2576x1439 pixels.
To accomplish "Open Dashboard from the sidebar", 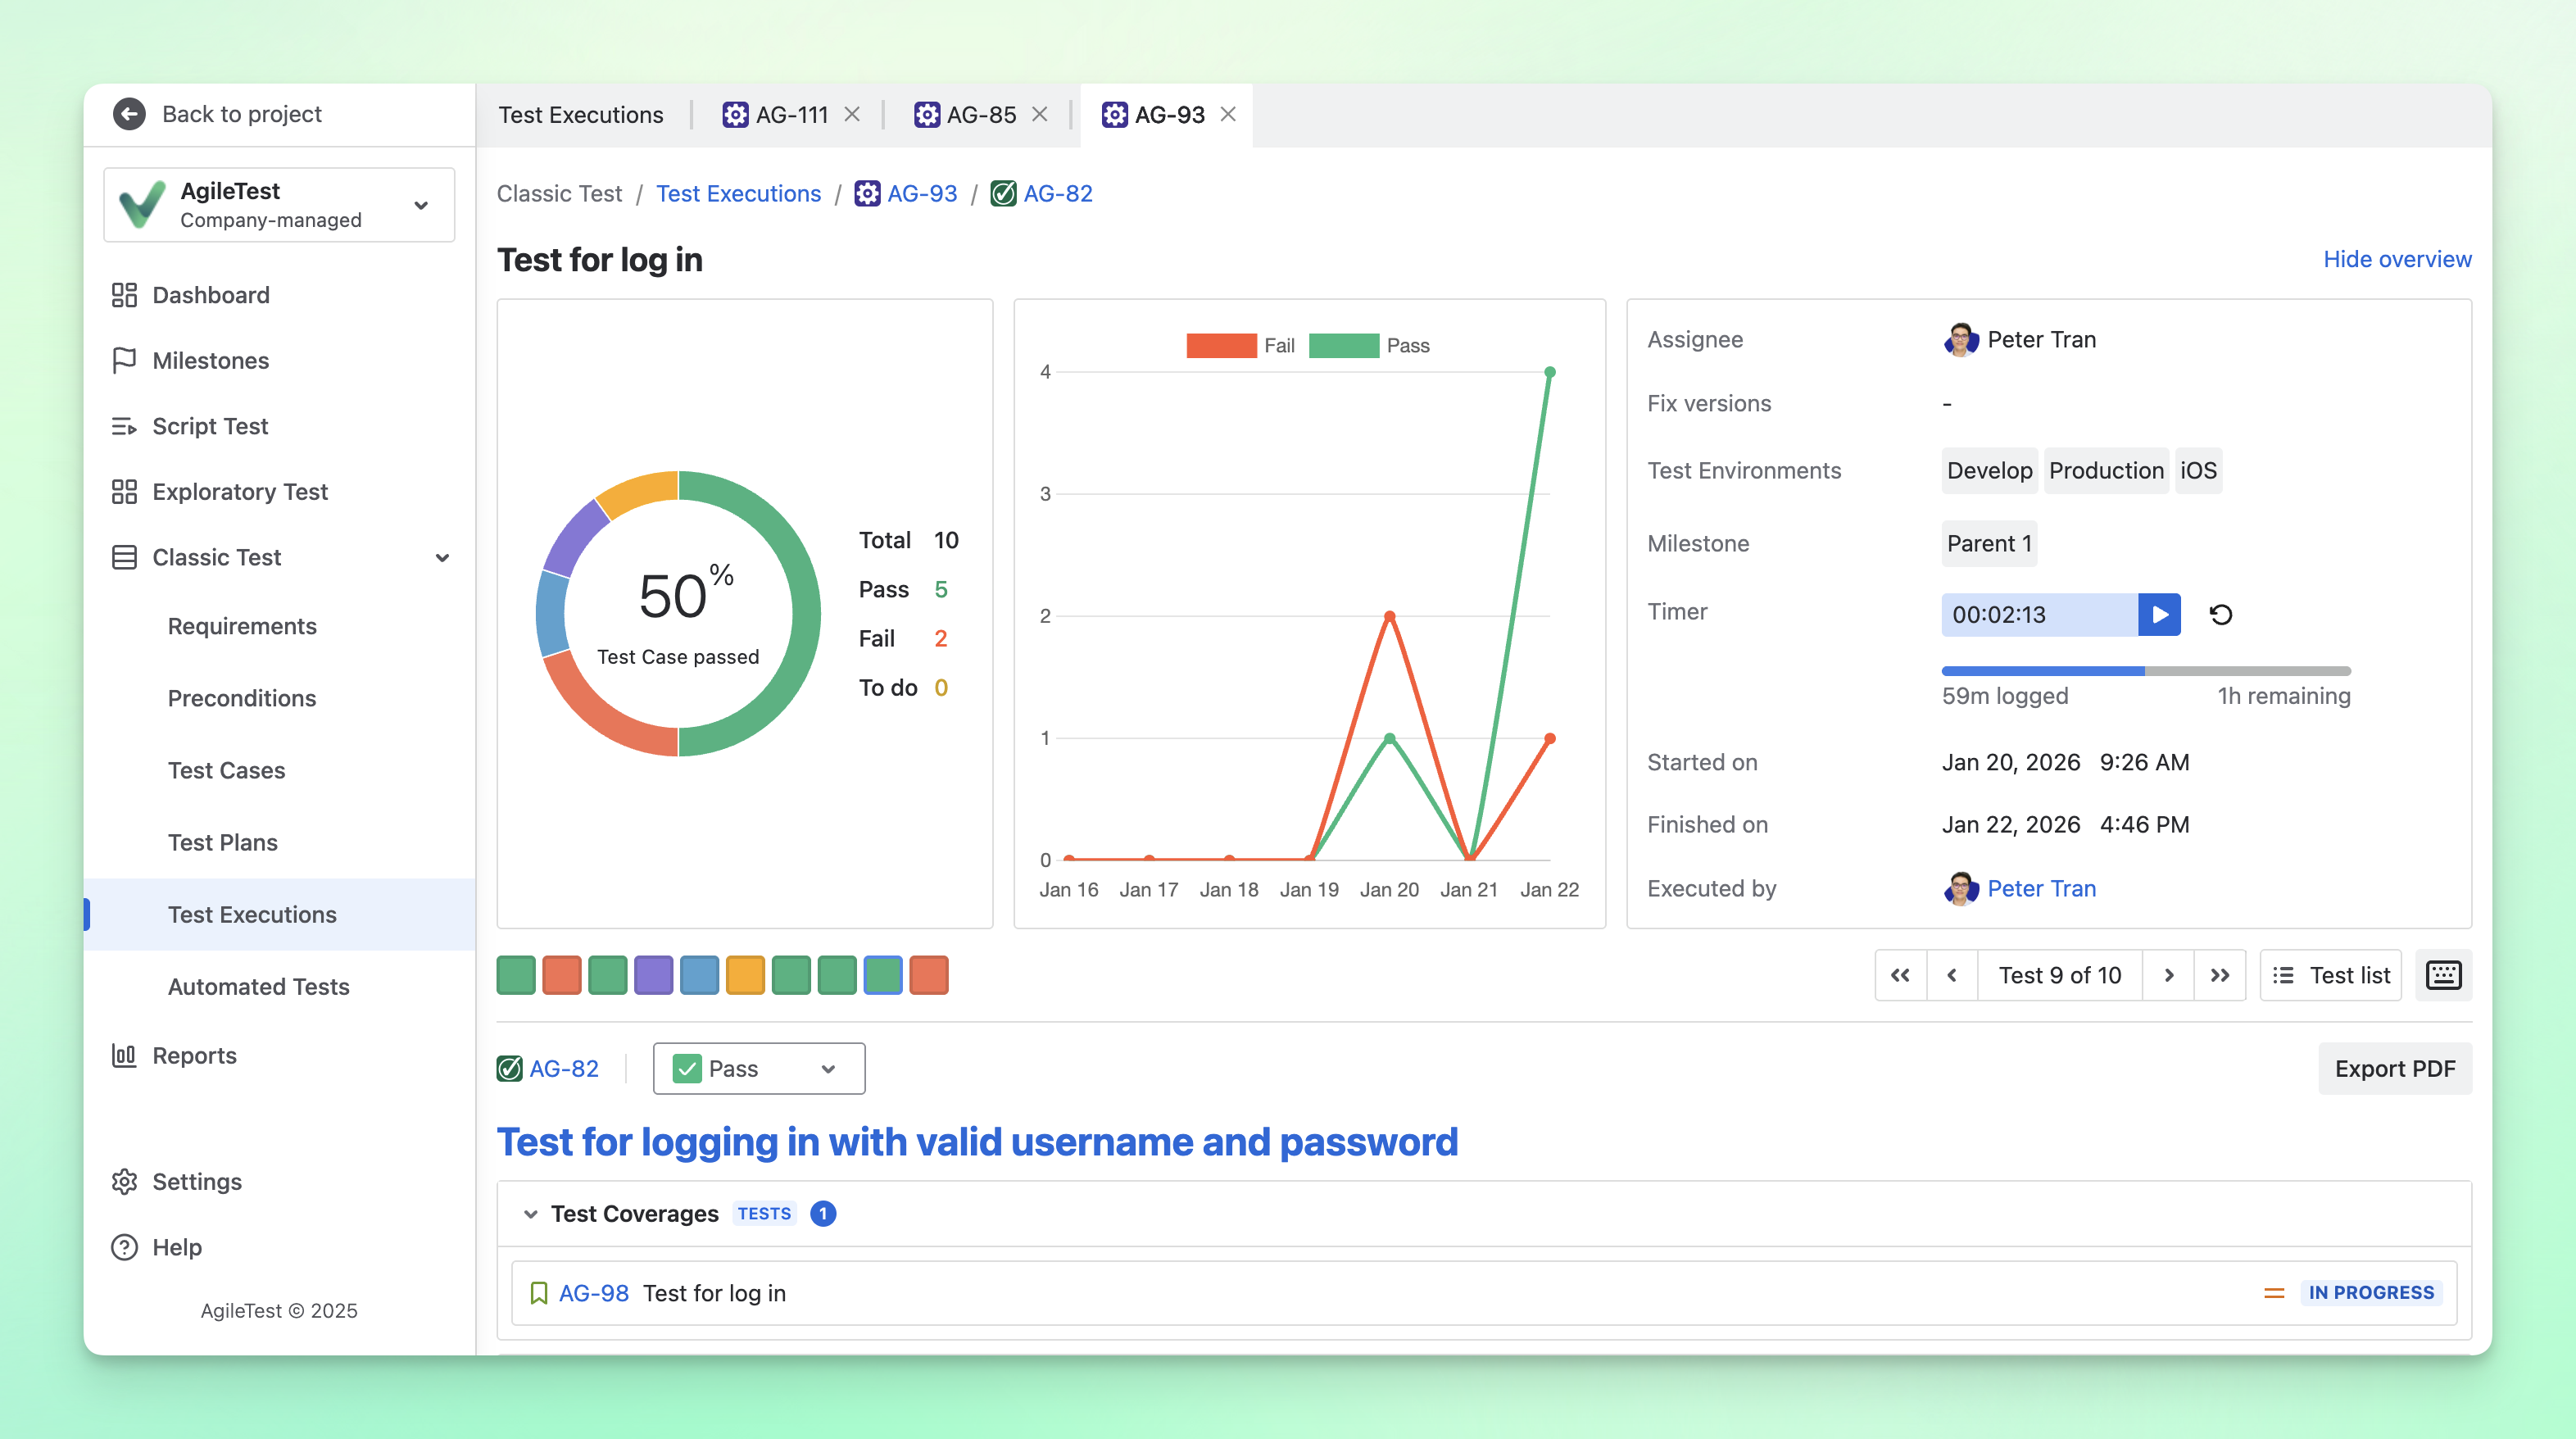I will coord(210,295).
